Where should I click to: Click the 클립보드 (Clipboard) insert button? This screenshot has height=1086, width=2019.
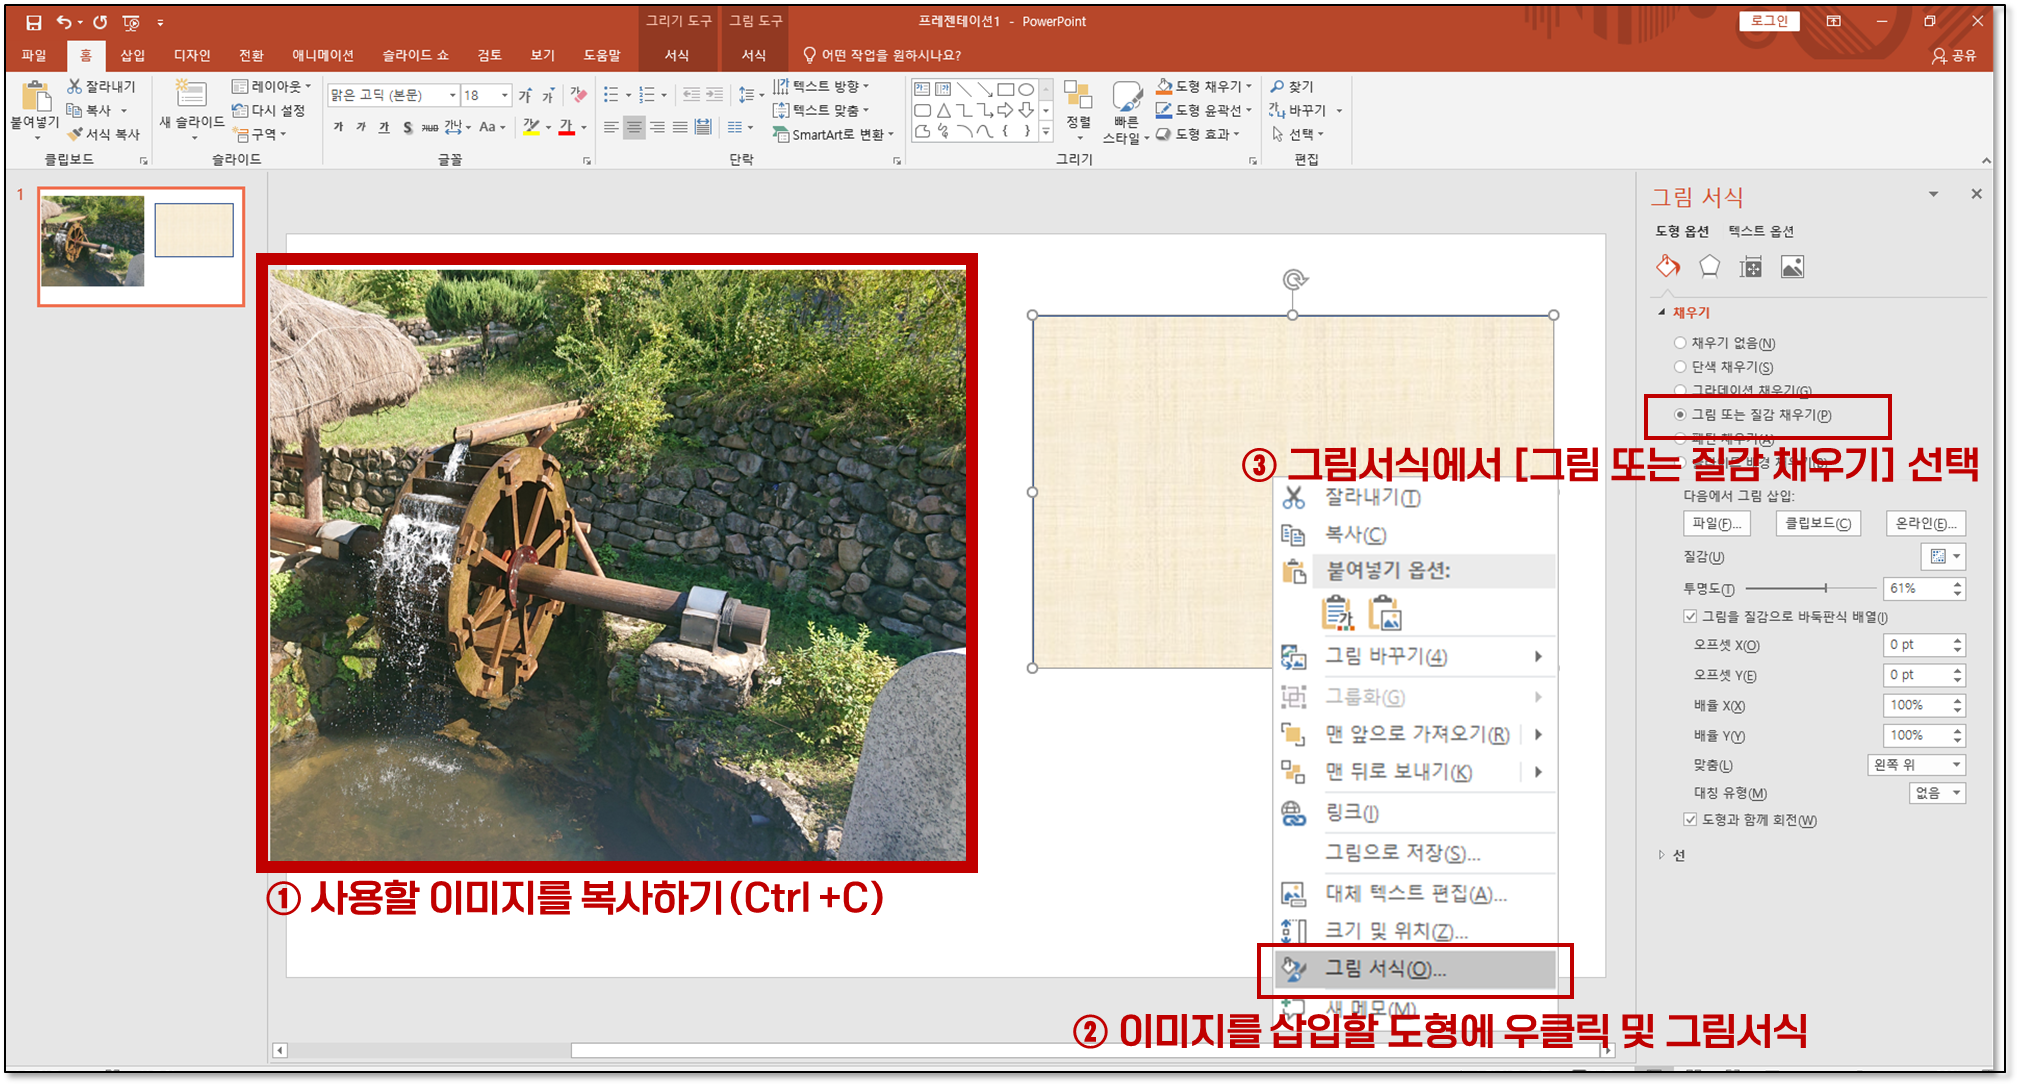1817,524
